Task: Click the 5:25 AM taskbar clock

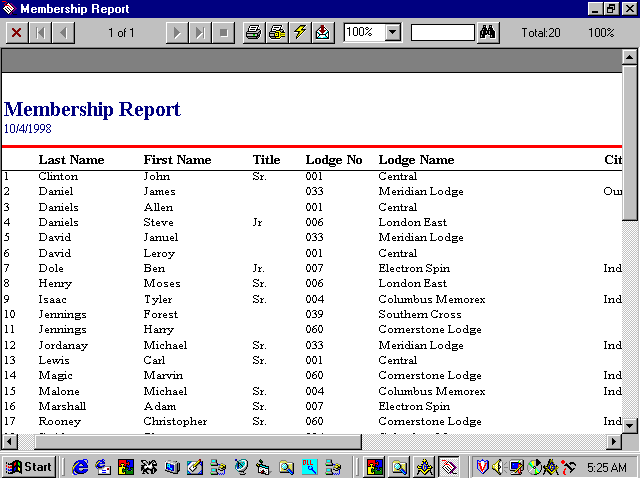Action: click(x=607, y=467)
